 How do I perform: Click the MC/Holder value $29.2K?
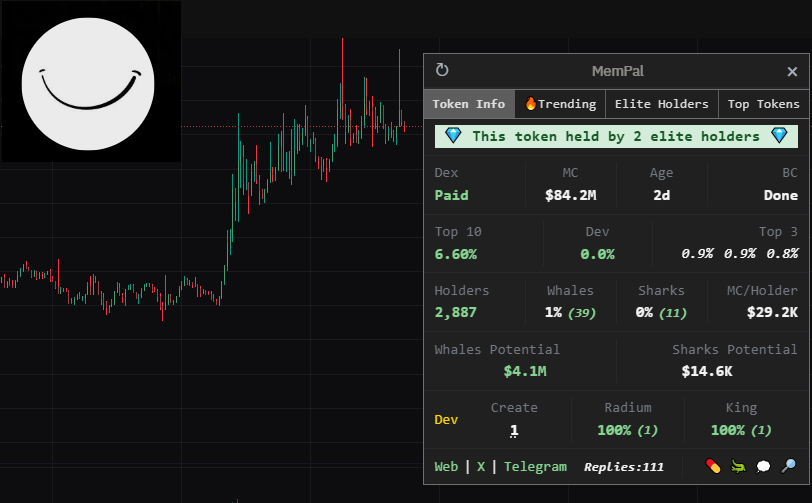(x=772, y=312)
